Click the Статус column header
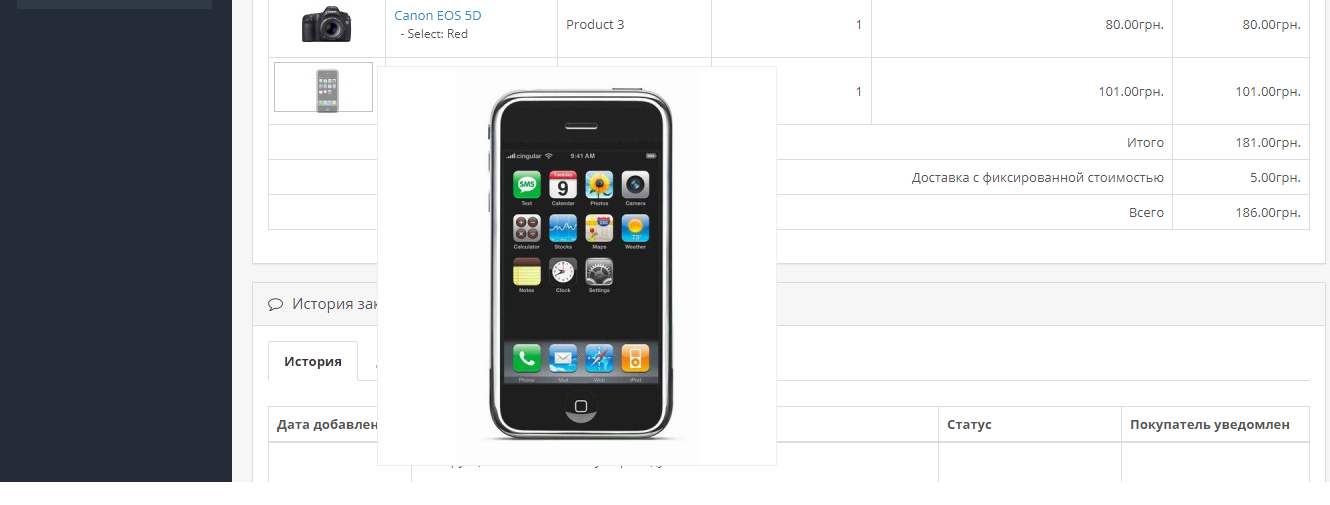Screen dimensions: 1330x505 point(969,424)
